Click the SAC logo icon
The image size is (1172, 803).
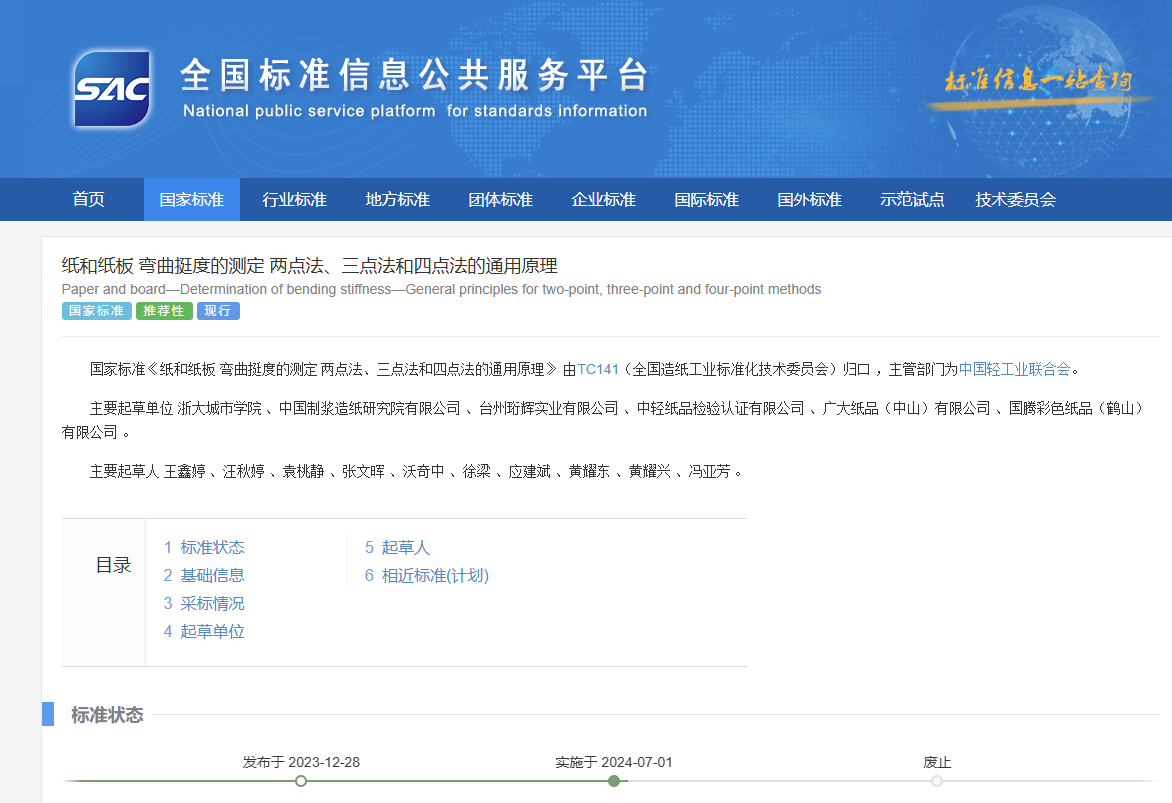[112, 89]
